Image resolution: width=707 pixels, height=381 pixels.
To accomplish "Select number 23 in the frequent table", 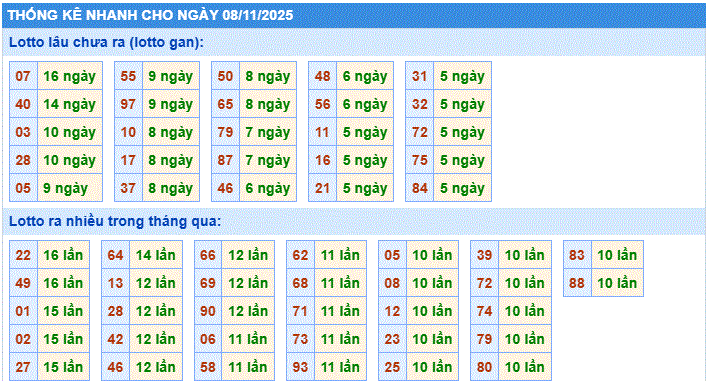I will tap(392, 339).
